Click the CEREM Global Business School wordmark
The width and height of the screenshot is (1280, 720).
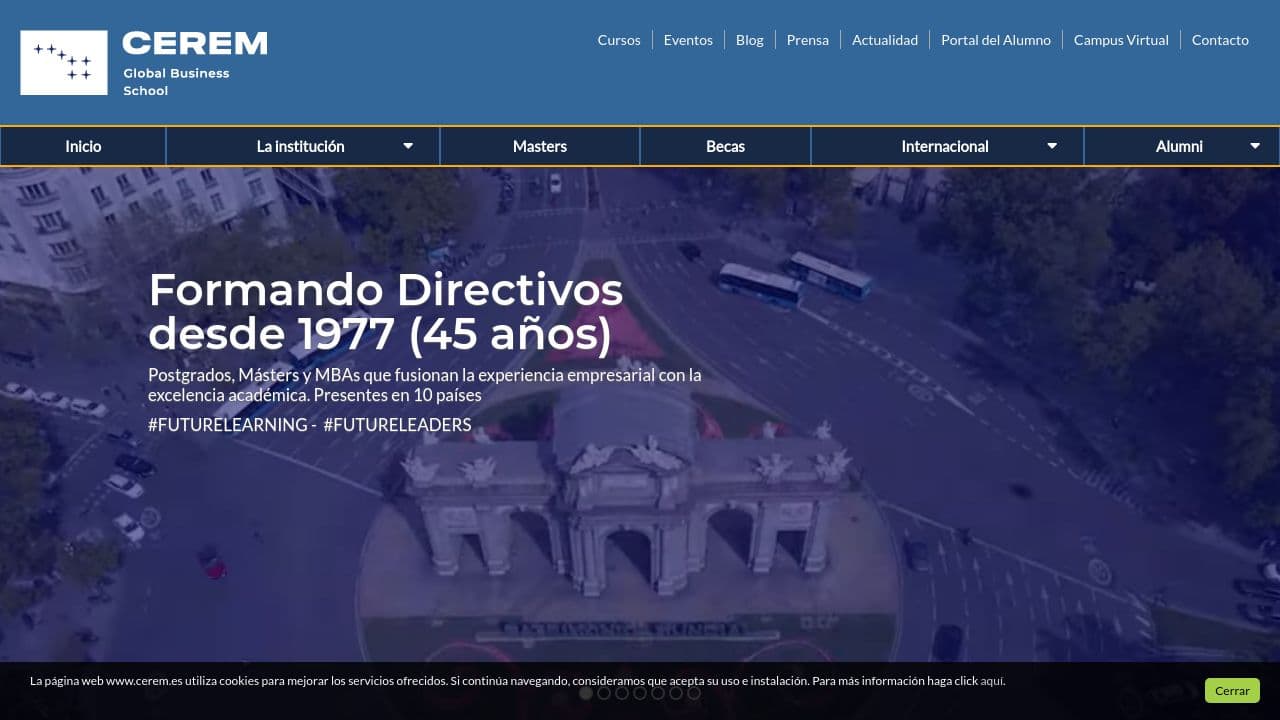(195, 63)
